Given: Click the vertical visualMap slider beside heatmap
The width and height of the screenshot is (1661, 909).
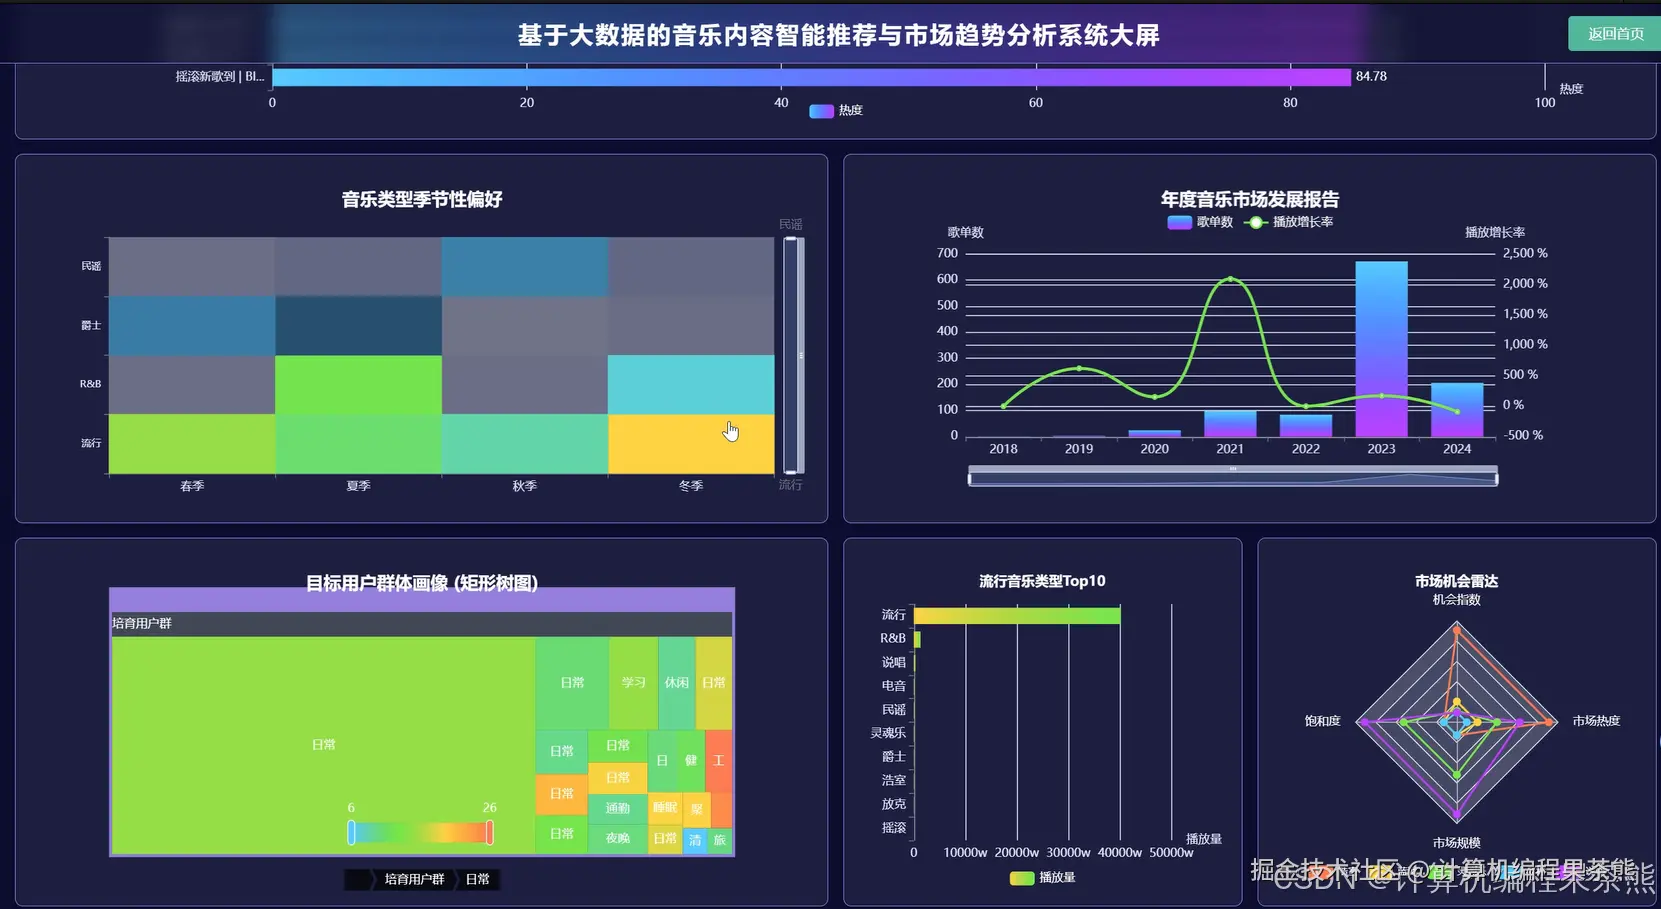Looking at the screenshot, I should (792, 353).
